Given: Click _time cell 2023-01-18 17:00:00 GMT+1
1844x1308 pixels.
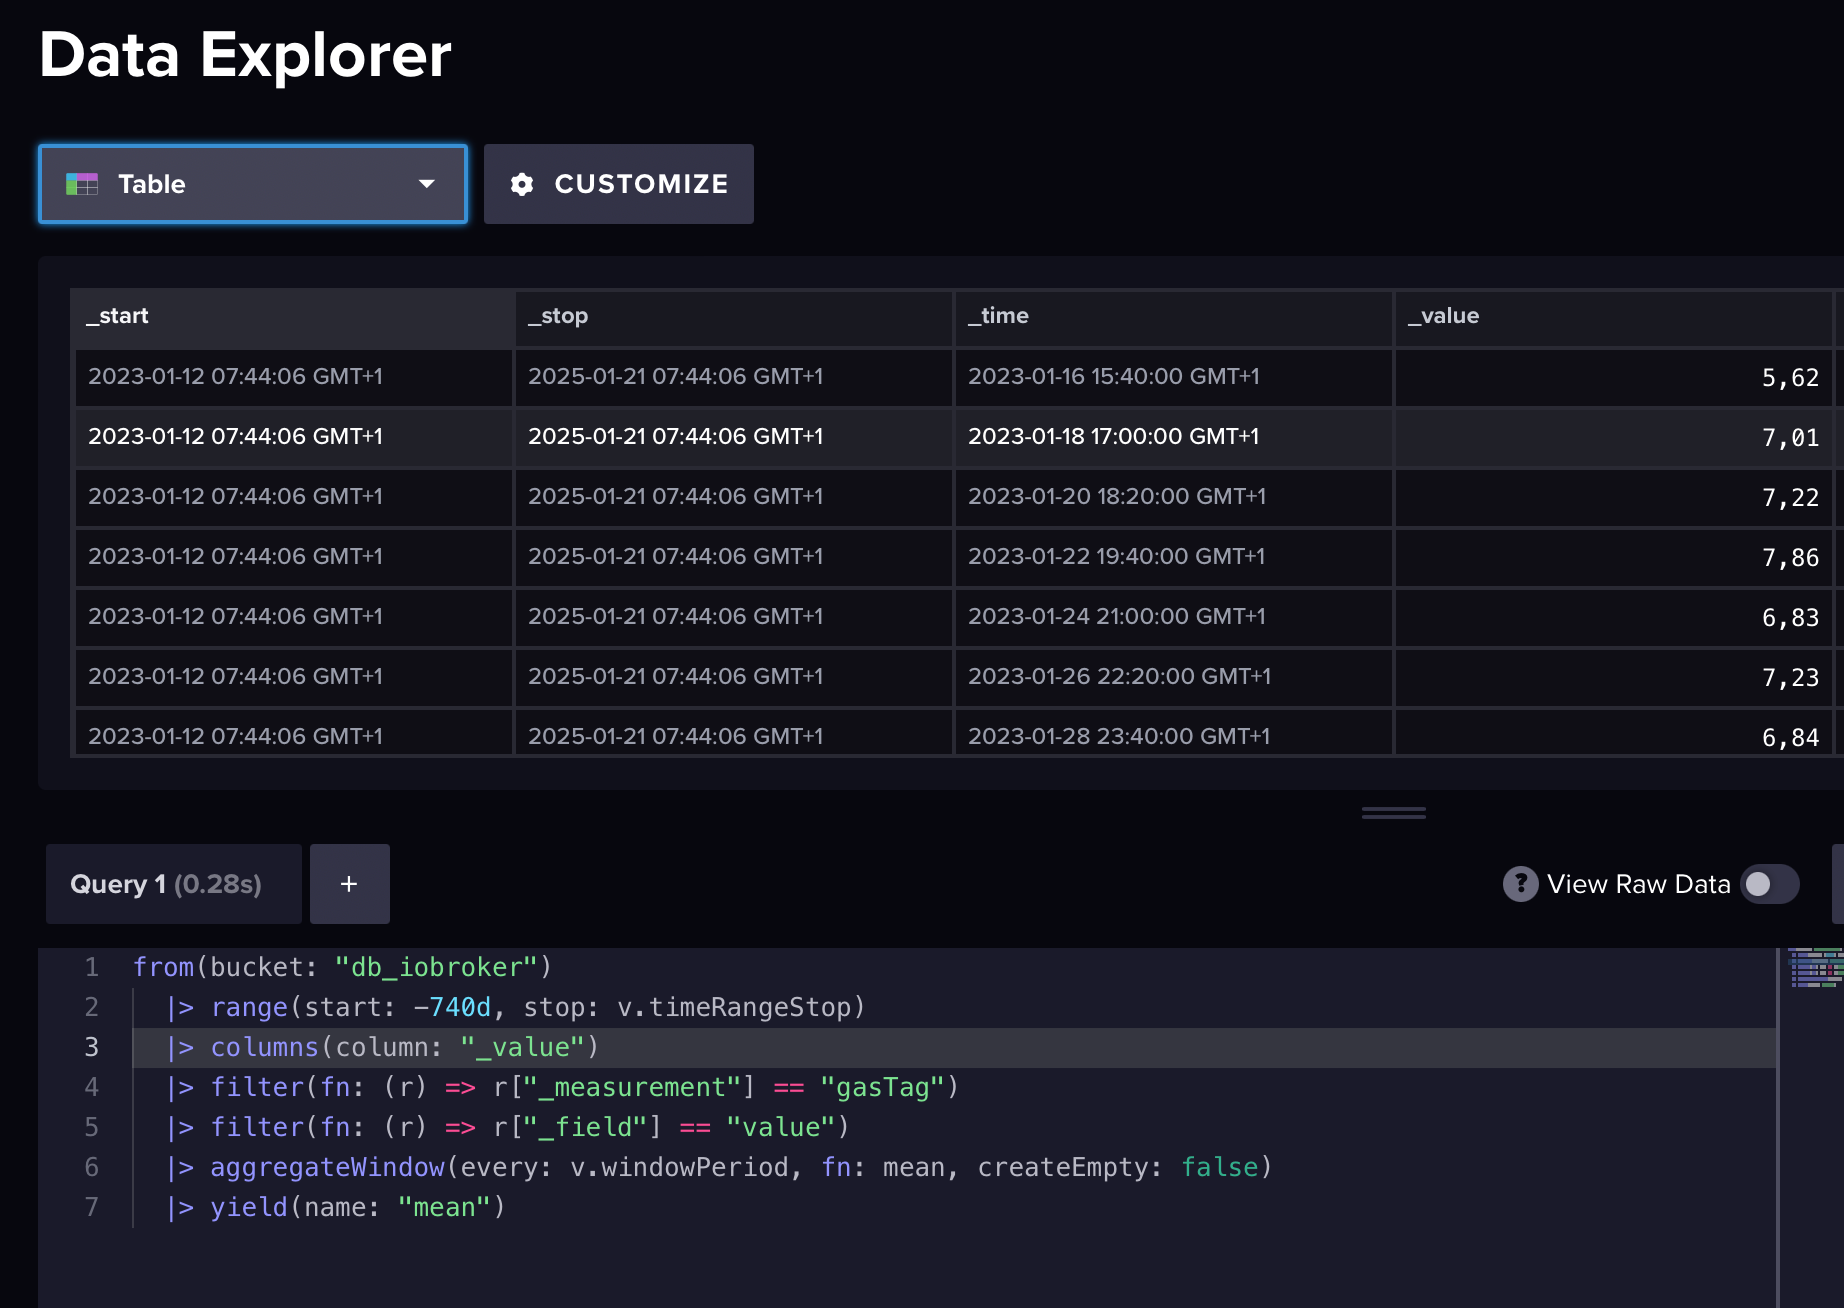Looking at the screenshot, I should pyautogui.click(x=1173, y=437).
